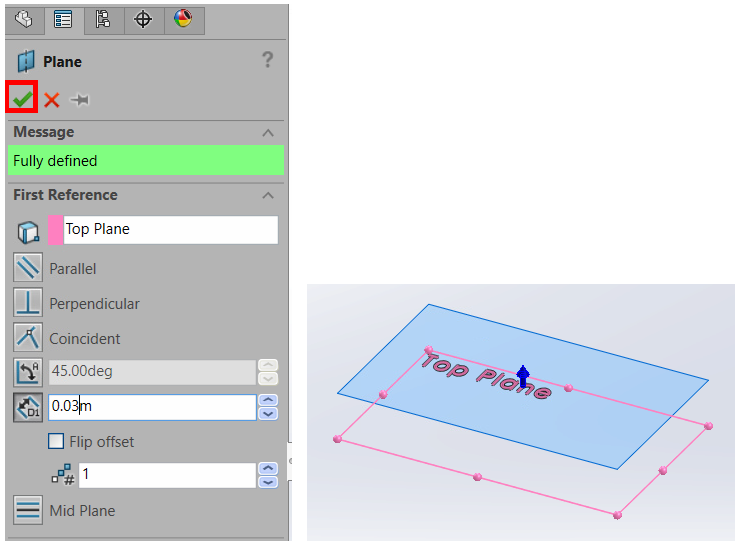Open the DimXpertManager tab

143,19
